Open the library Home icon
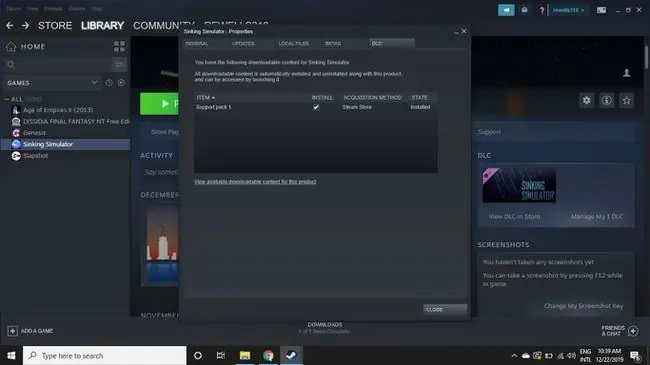The height and width of the screenshot is (365, 650). (11, 46)
